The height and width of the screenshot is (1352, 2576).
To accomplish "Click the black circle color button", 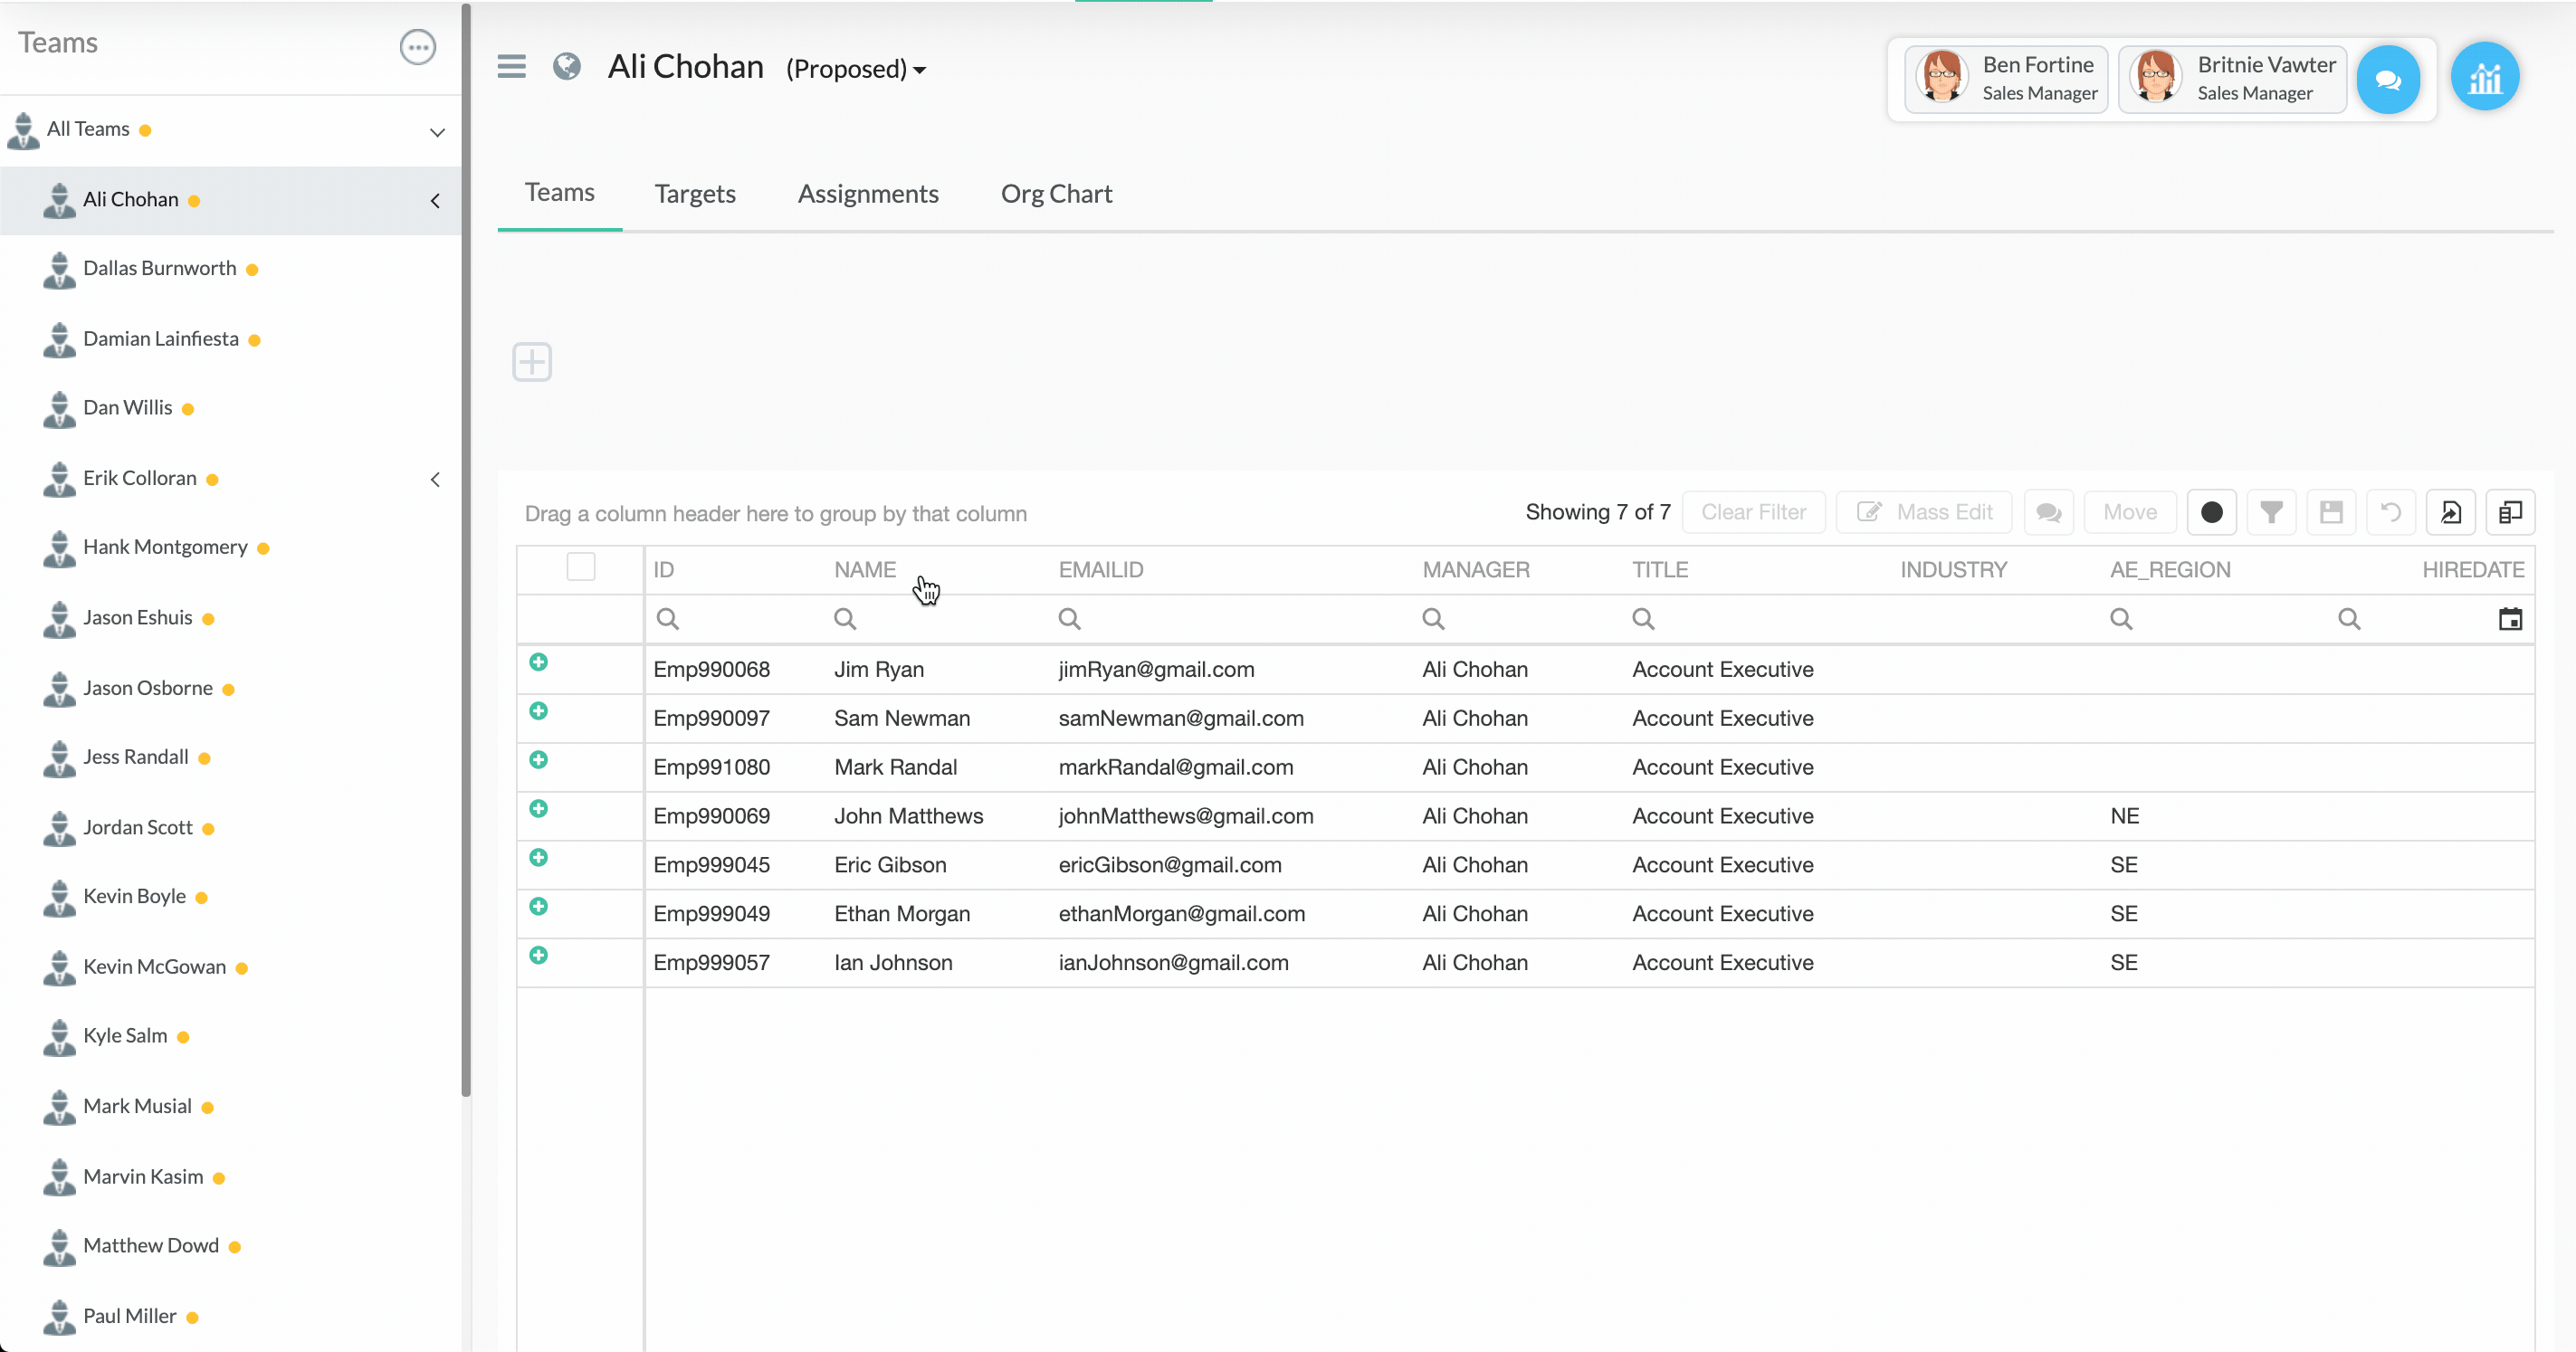I will click(2211, 512).
